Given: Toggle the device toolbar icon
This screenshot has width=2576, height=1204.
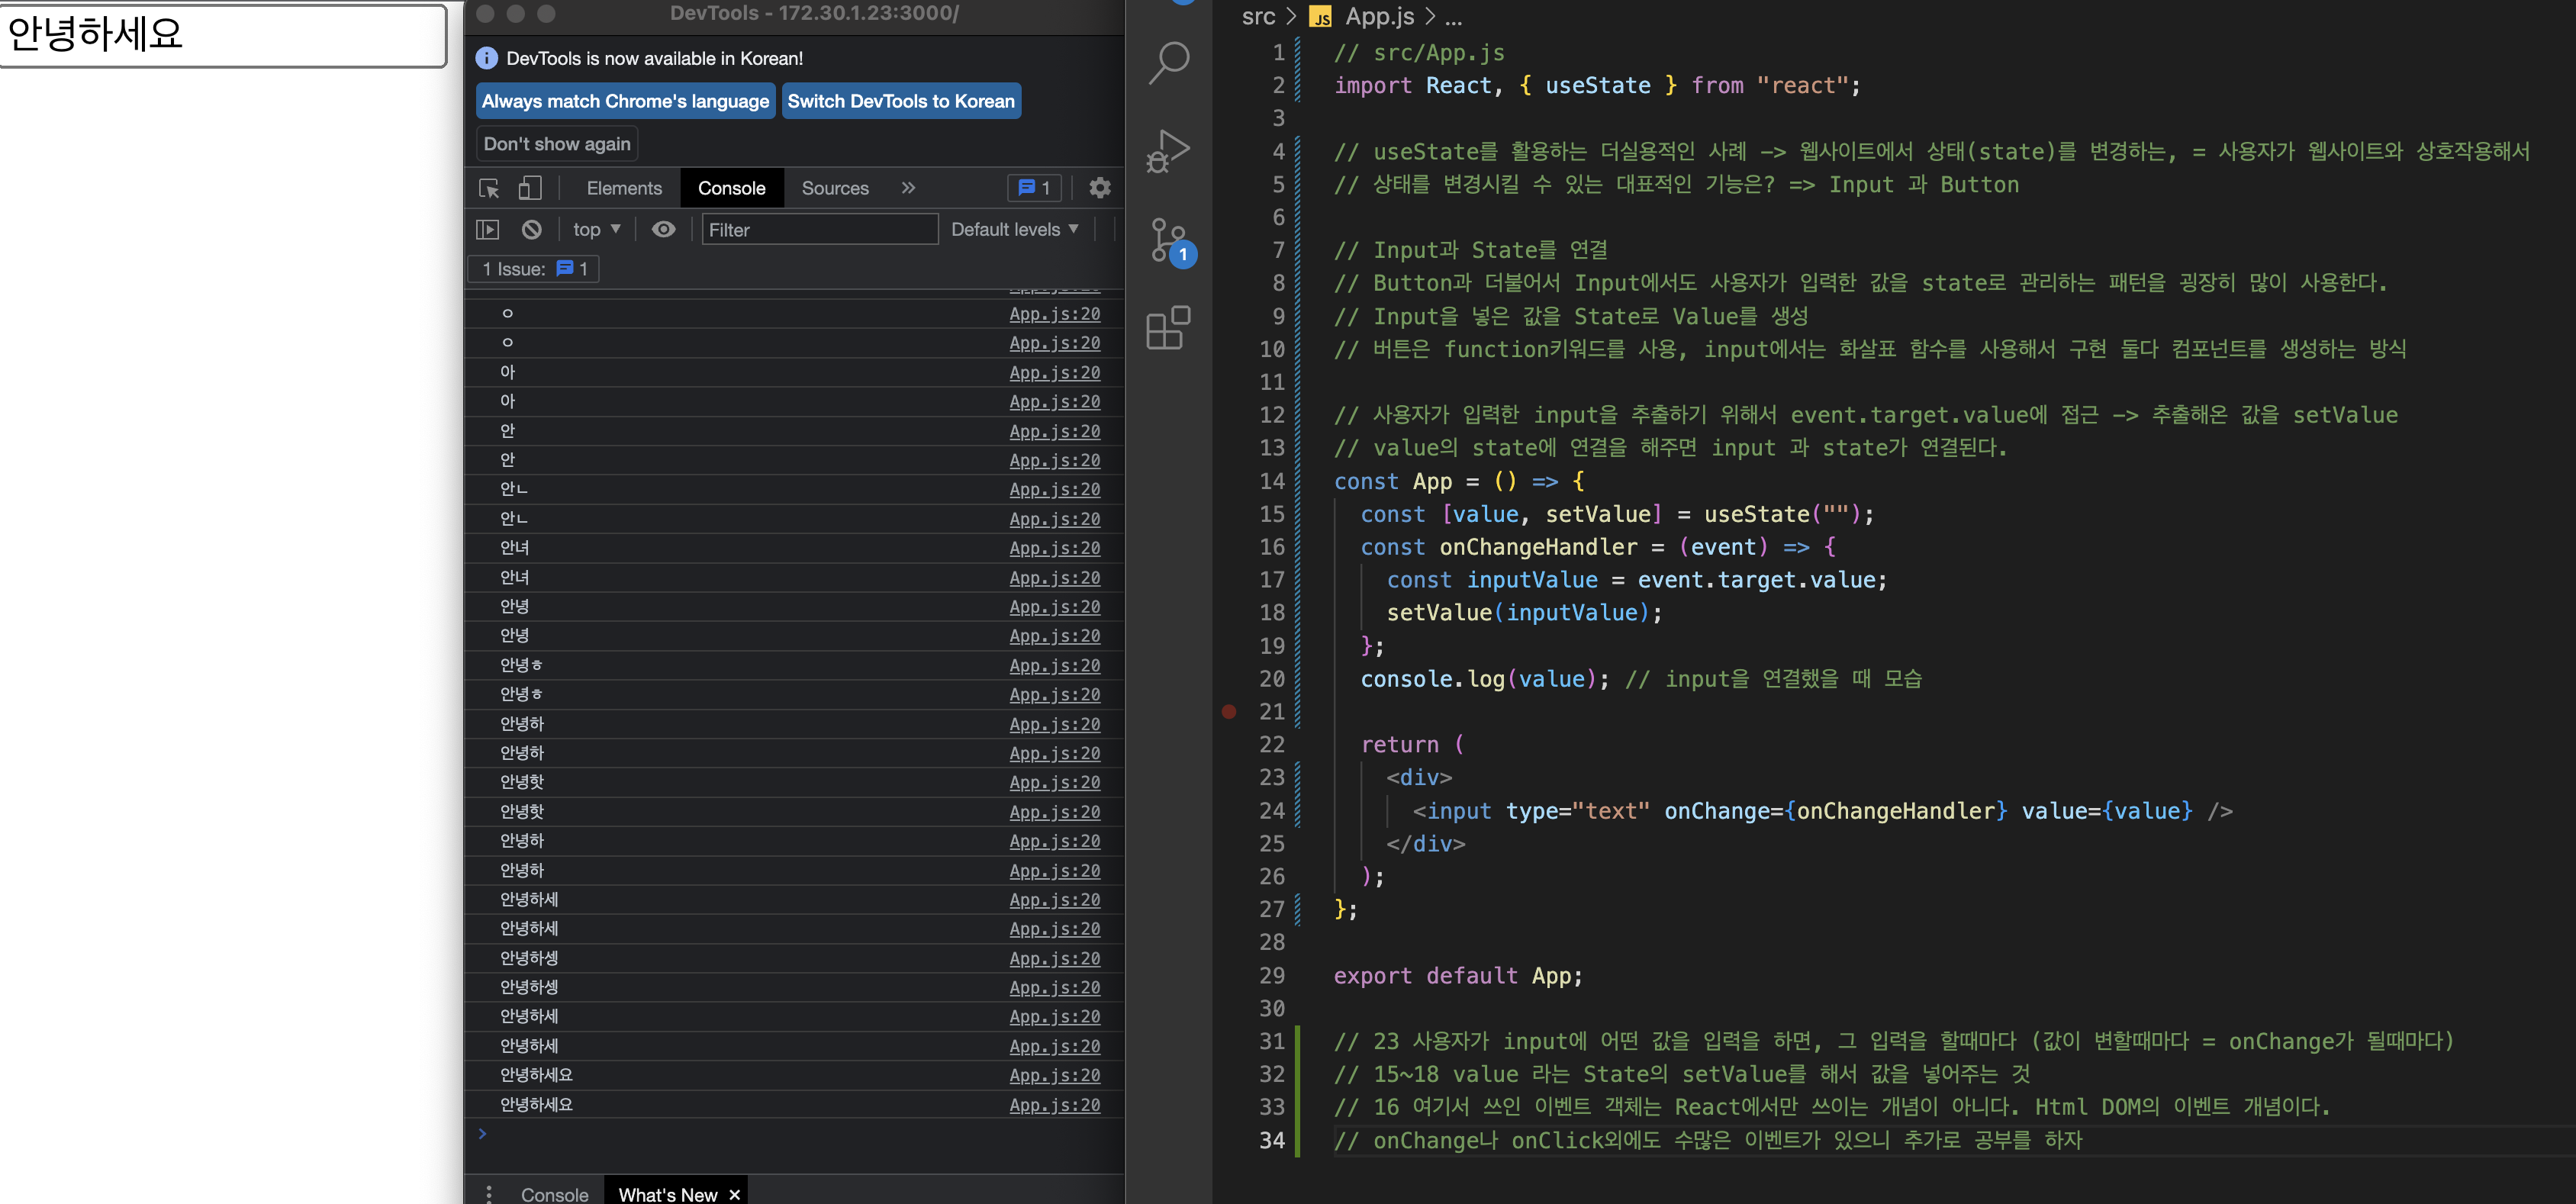Looking at the screenshot, I should 530,188.
